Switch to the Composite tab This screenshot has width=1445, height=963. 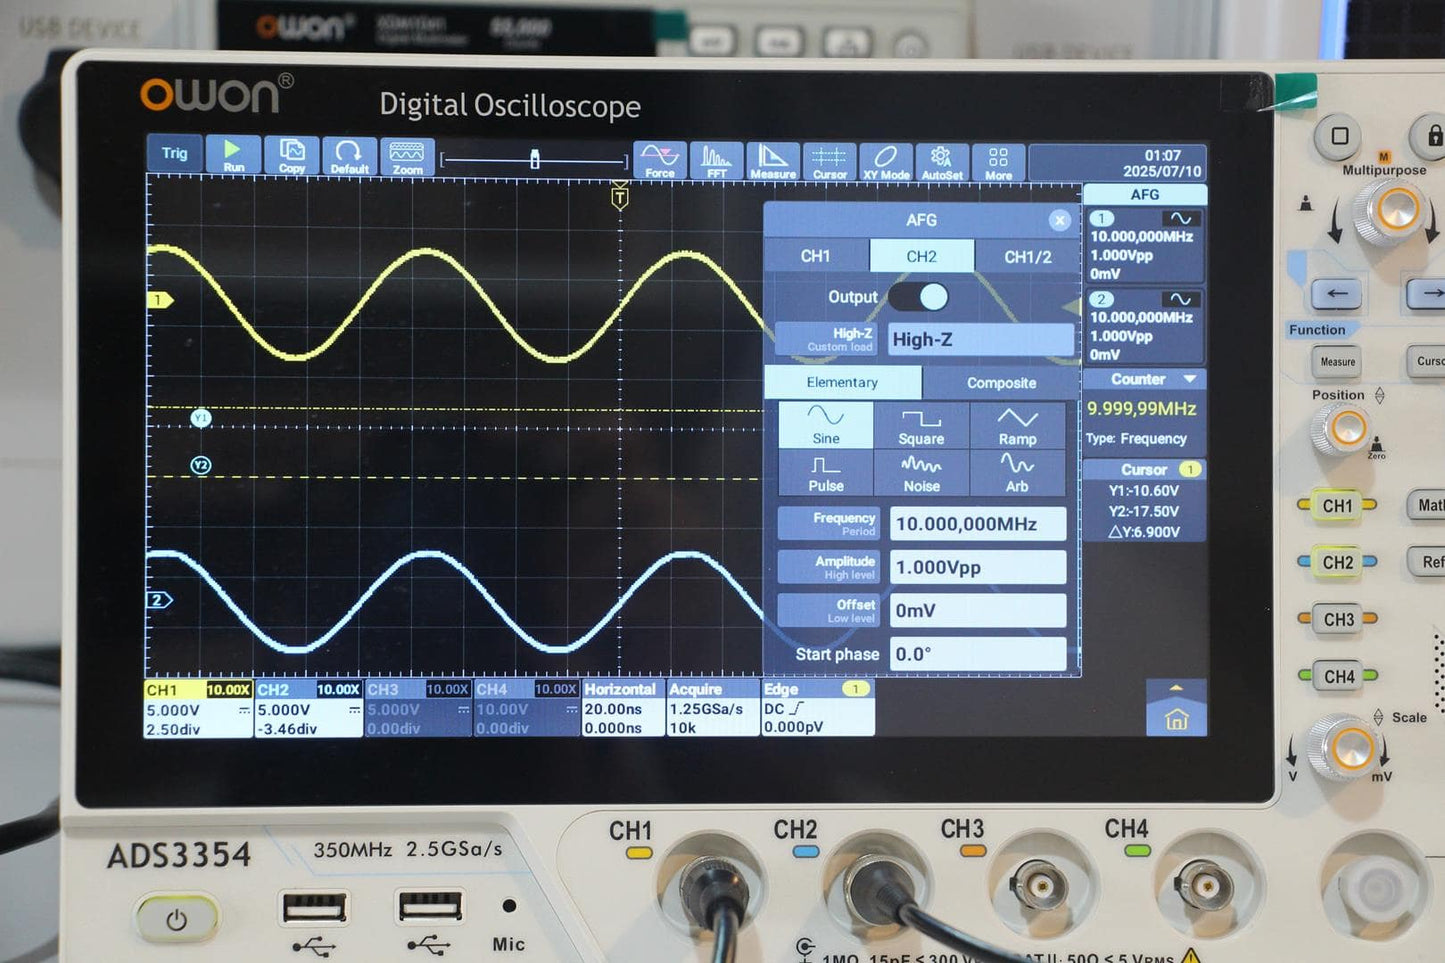click(1001, 382)
